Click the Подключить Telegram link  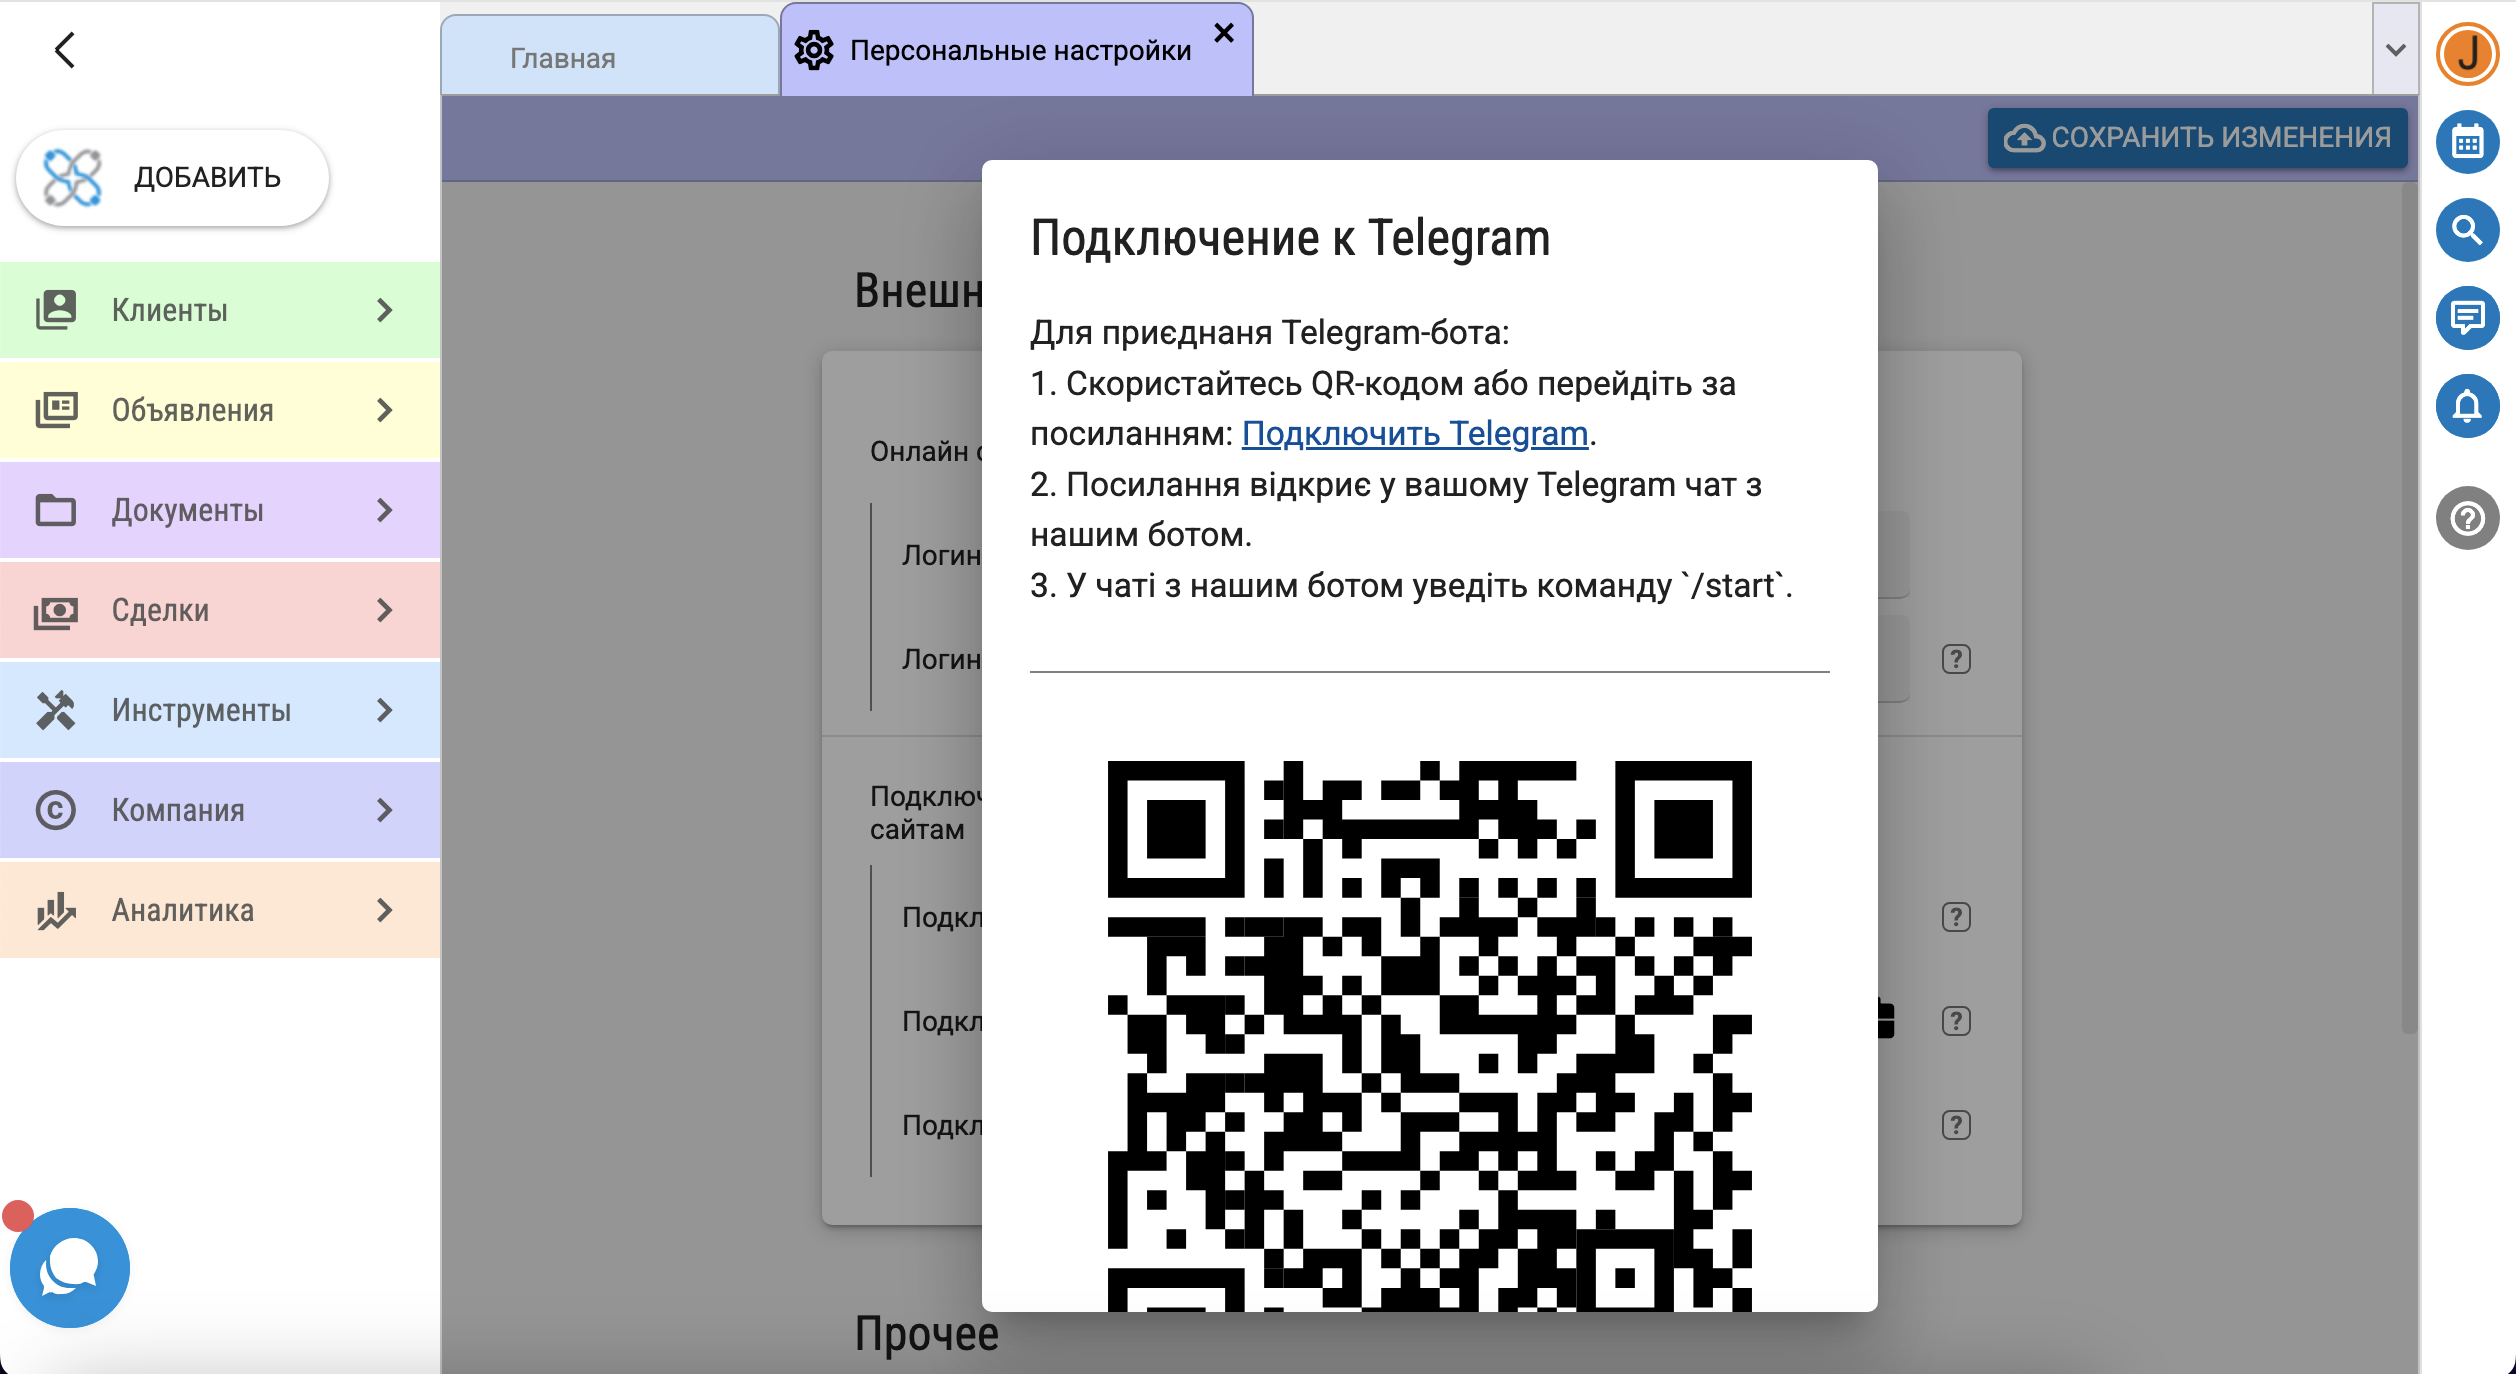pos(1414,433)
